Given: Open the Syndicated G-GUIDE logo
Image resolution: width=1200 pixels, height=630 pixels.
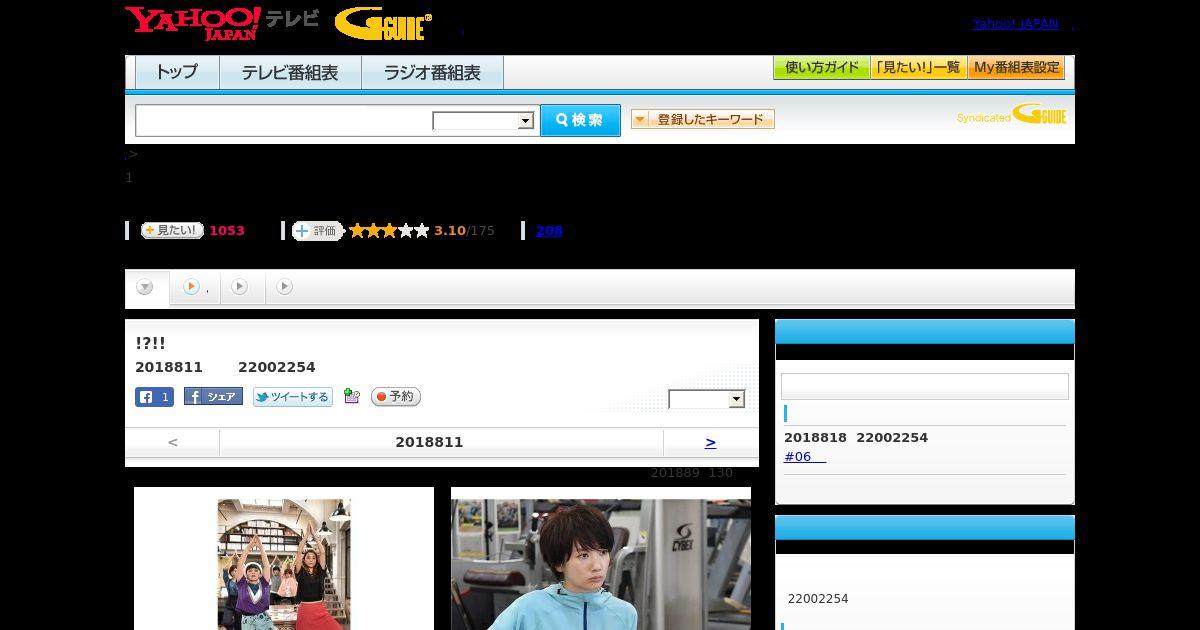Looking at the screenshot, I should [1012, 114].
